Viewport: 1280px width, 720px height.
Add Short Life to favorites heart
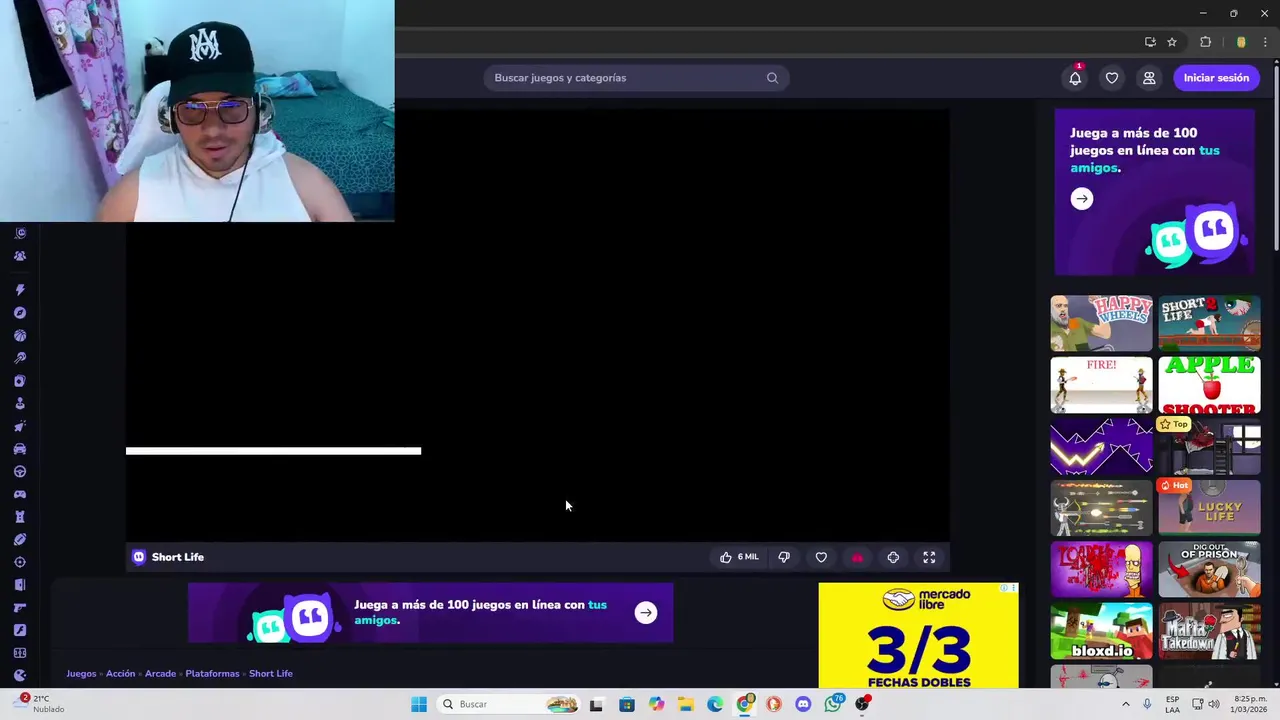(821, 557)
